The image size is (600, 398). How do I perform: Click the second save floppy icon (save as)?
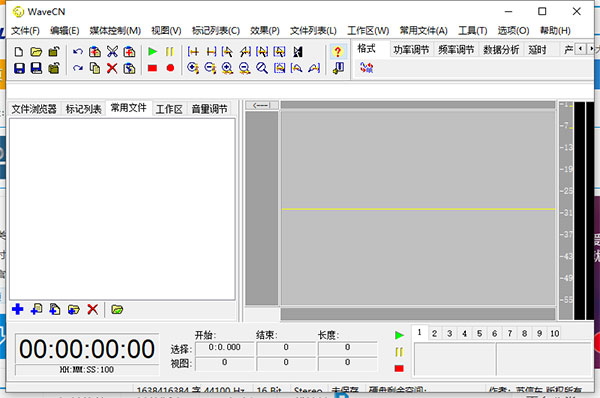pyautogui.click(x=36, y=69)
